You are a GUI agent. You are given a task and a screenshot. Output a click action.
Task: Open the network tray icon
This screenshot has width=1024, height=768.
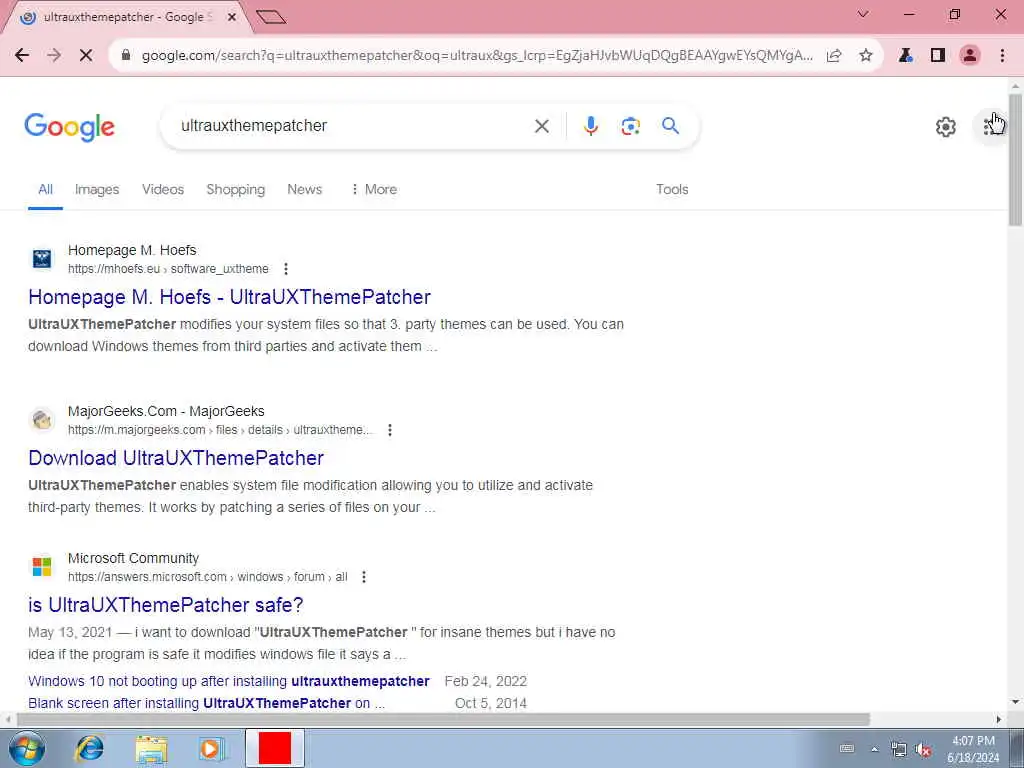coord(899,749)
